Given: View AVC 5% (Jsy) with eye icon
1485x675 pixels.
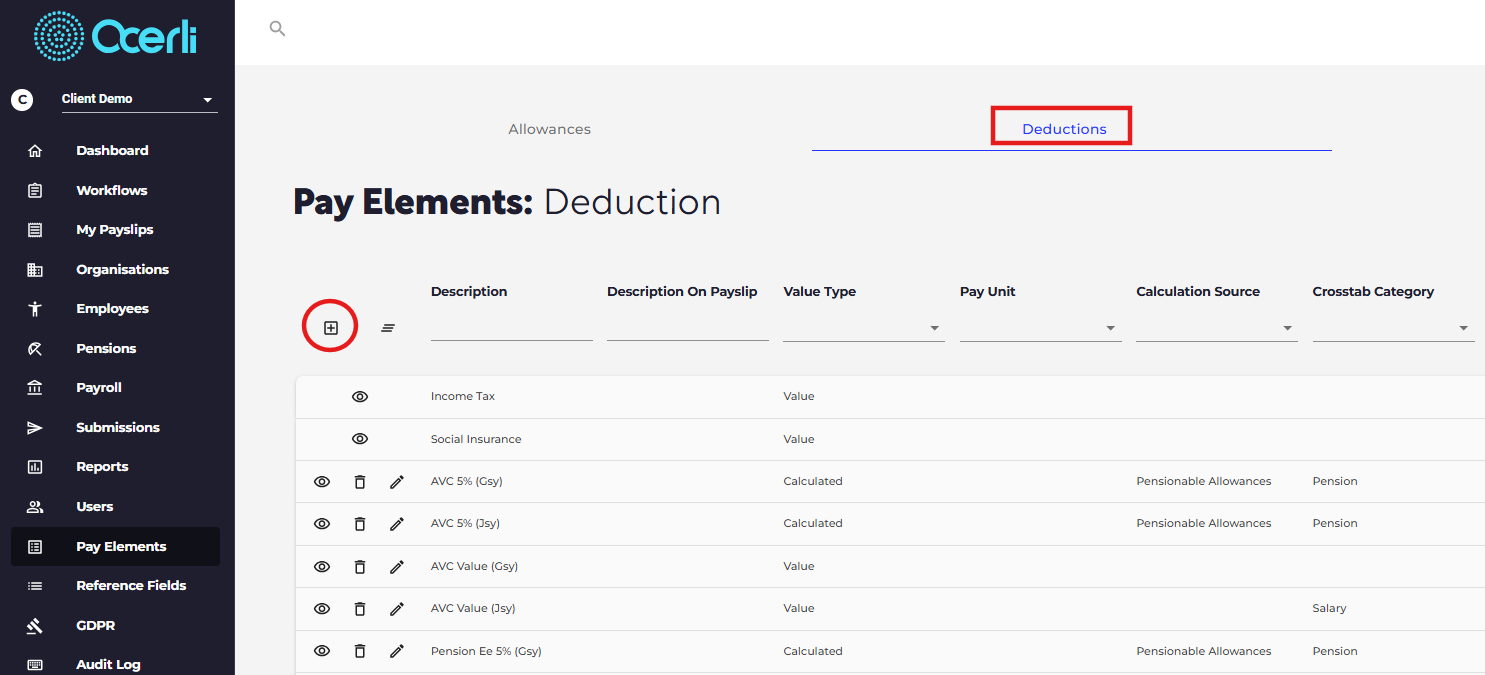Looking at the screenshot, I should [322, 524].
